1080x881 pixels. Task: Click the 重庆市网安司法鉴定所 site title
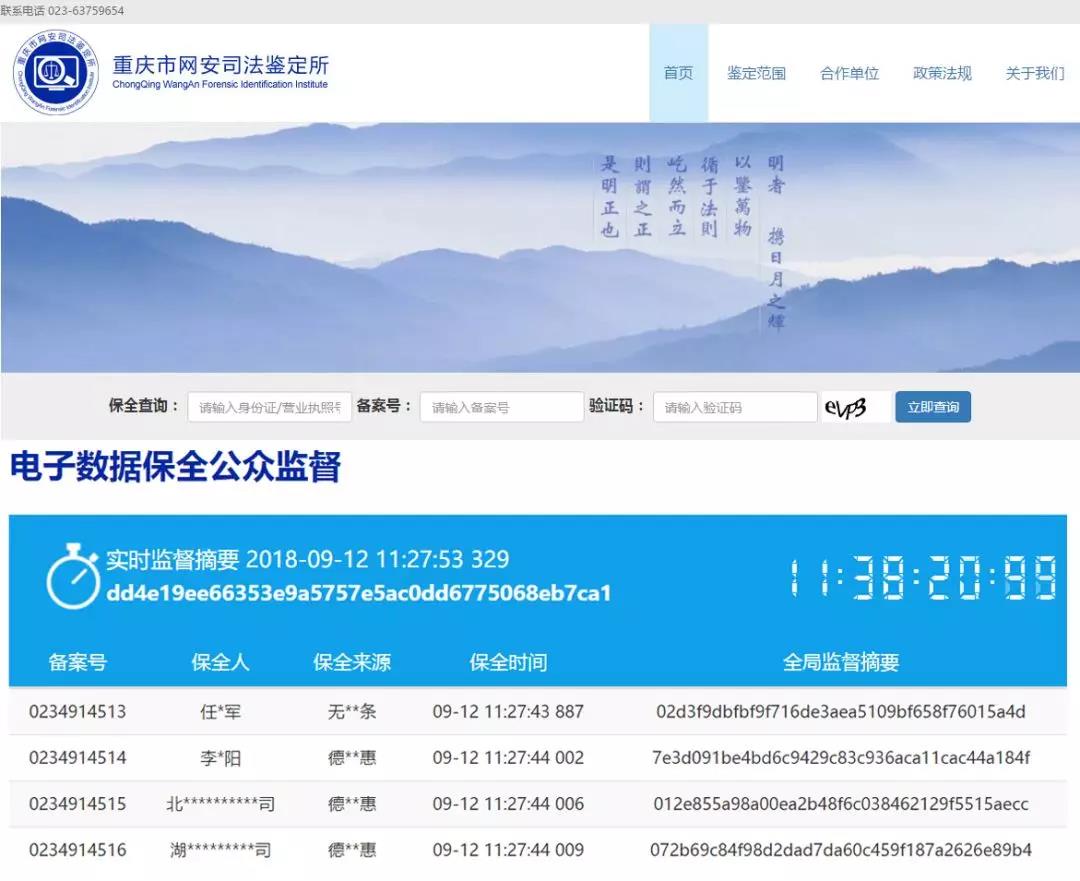pyautogui.click(x=220, y=67)
